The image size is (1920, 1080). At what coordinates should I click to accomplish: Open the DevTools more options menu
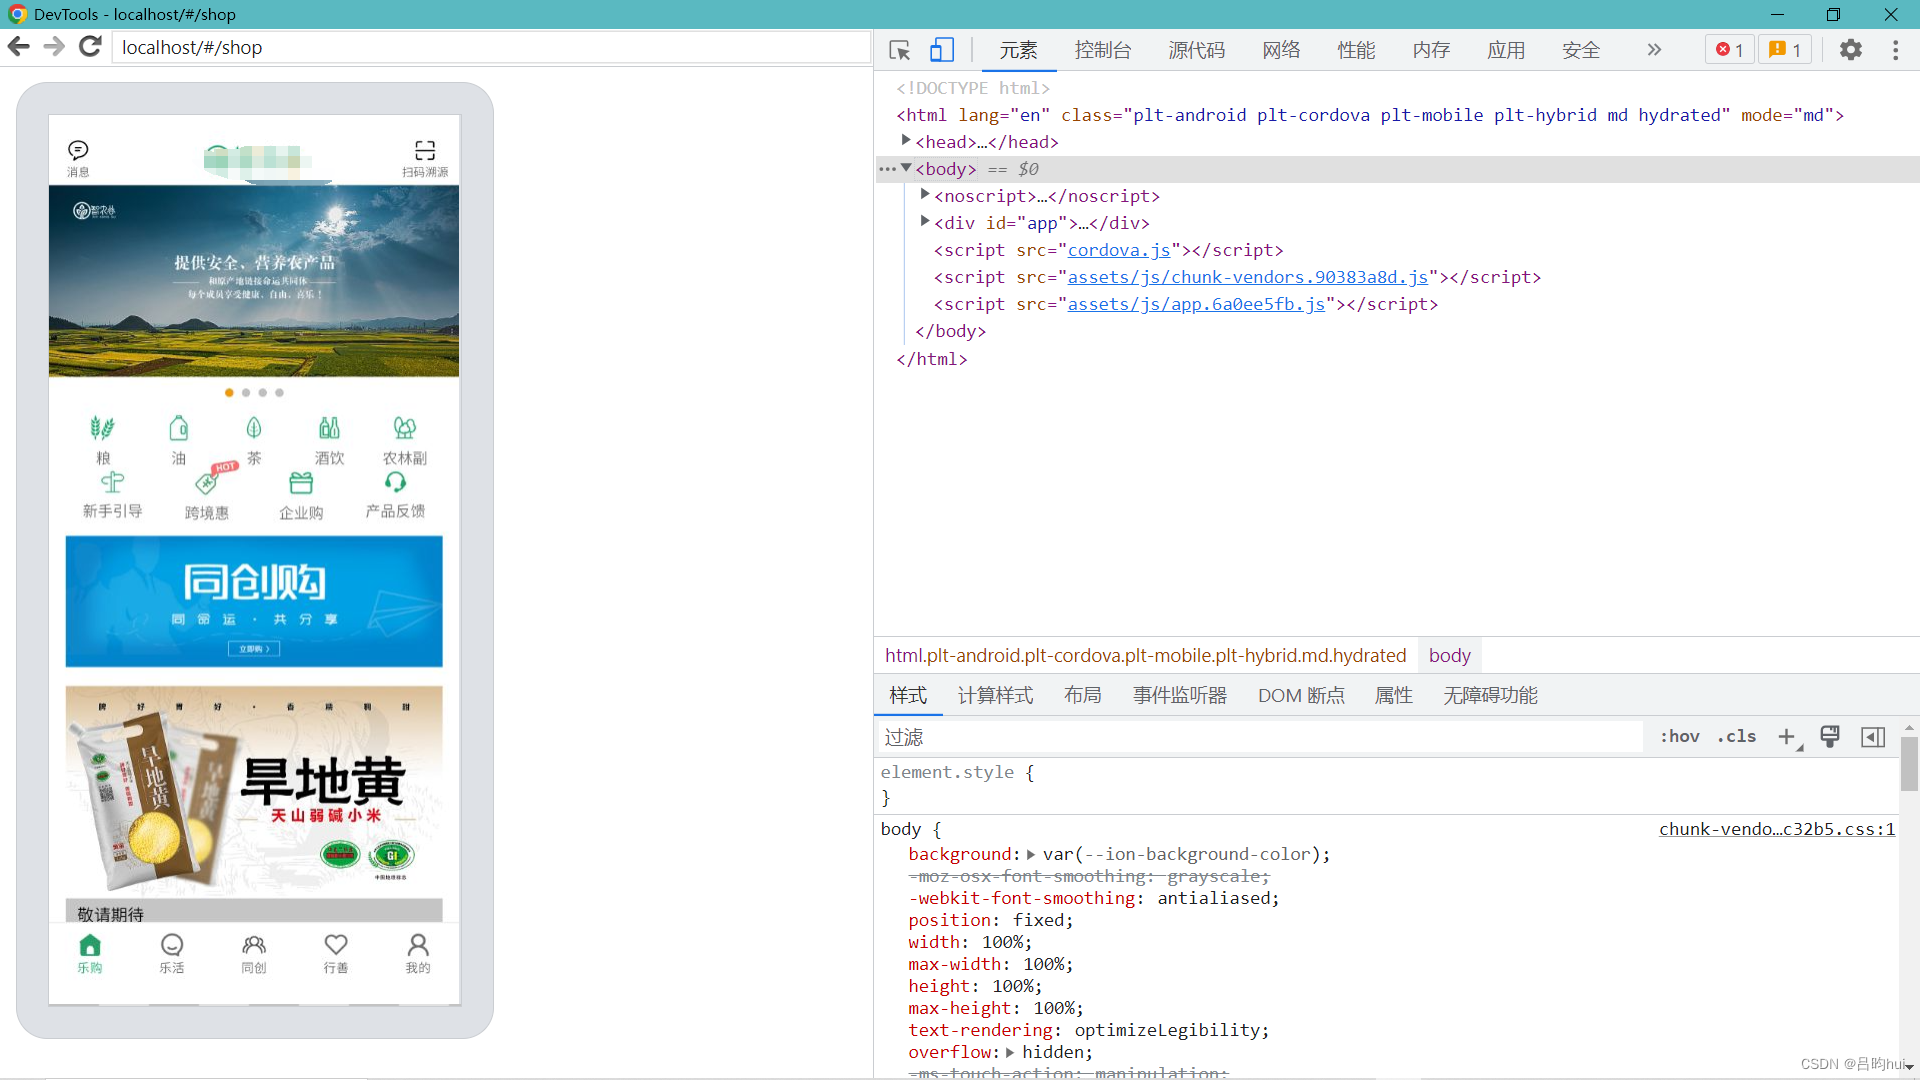[1895, 50]
